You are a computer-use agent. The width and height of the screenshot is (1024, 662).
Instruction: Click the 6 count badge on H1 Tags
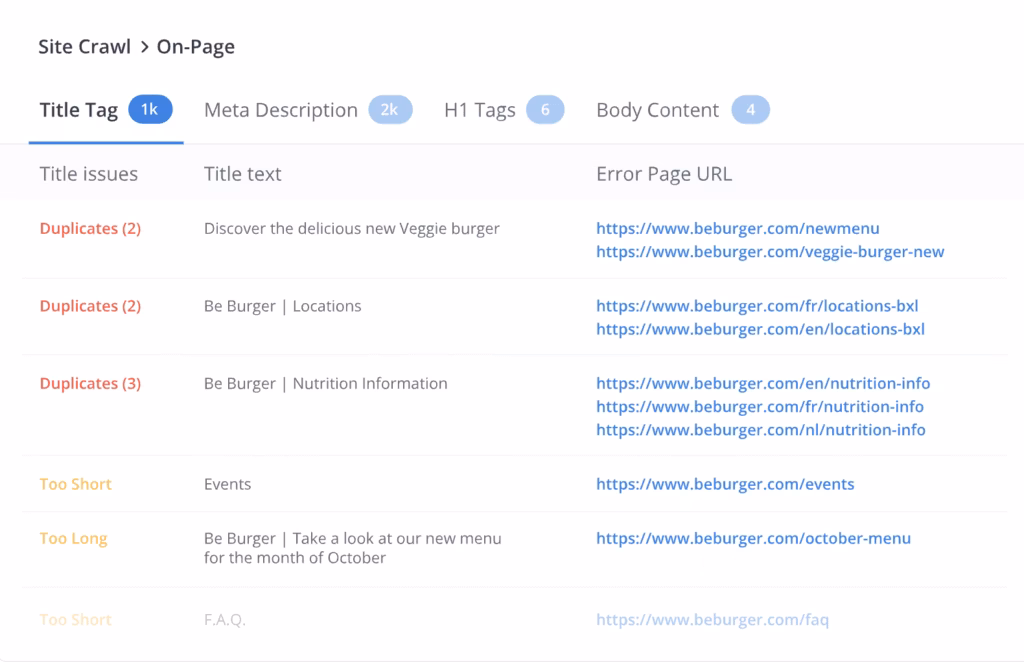pos(545,110)
